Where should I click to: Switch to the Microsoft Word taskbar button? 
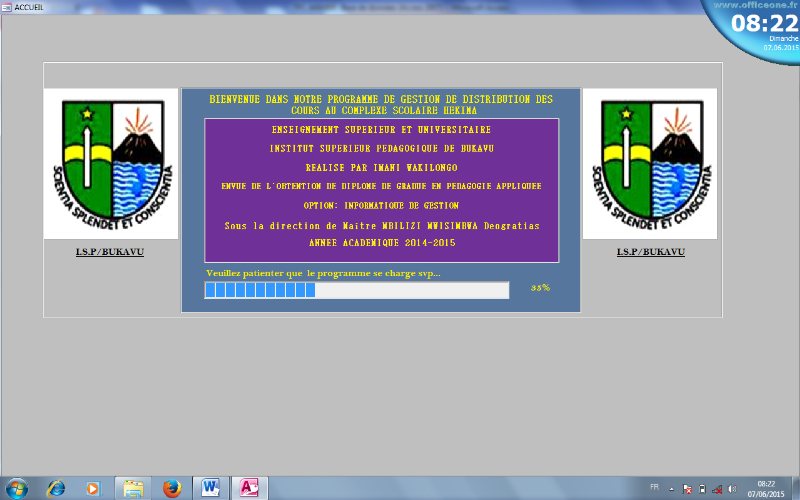[x=211, y=488]
